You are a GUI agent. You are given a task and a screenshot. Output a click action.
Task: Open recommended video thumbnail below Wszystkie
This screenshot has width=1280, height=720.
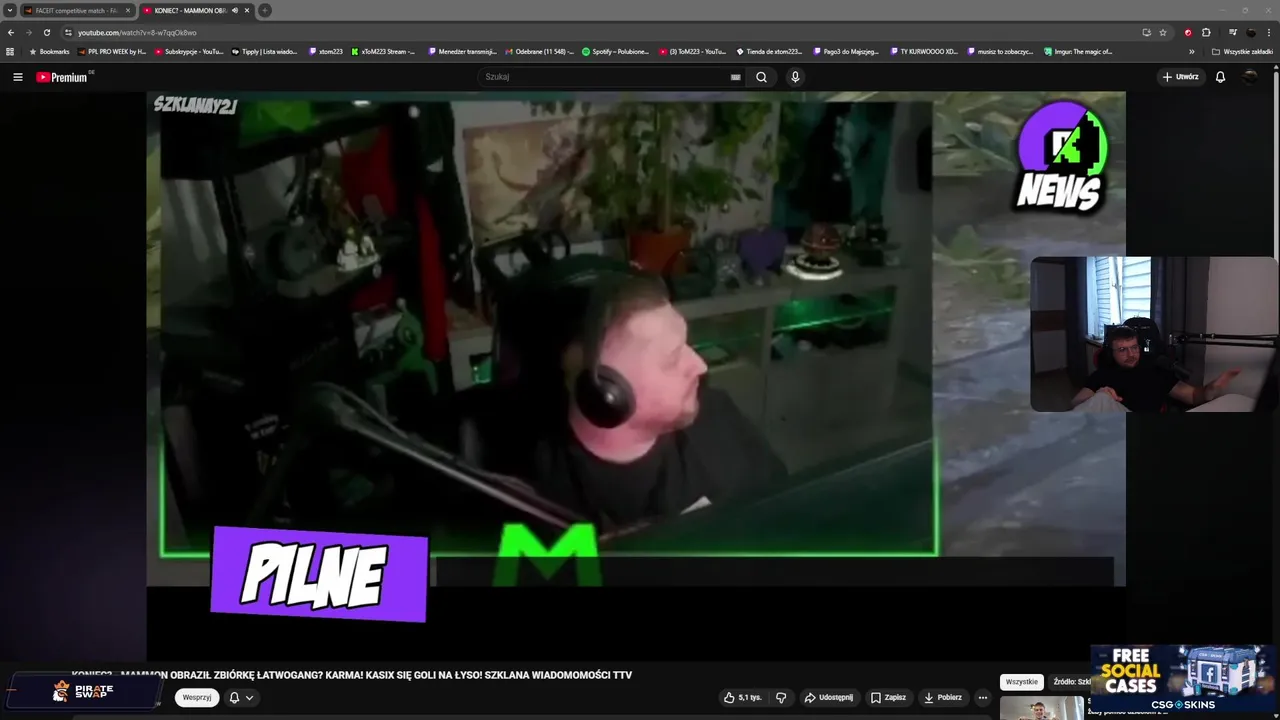click(x=1041, y=708)
